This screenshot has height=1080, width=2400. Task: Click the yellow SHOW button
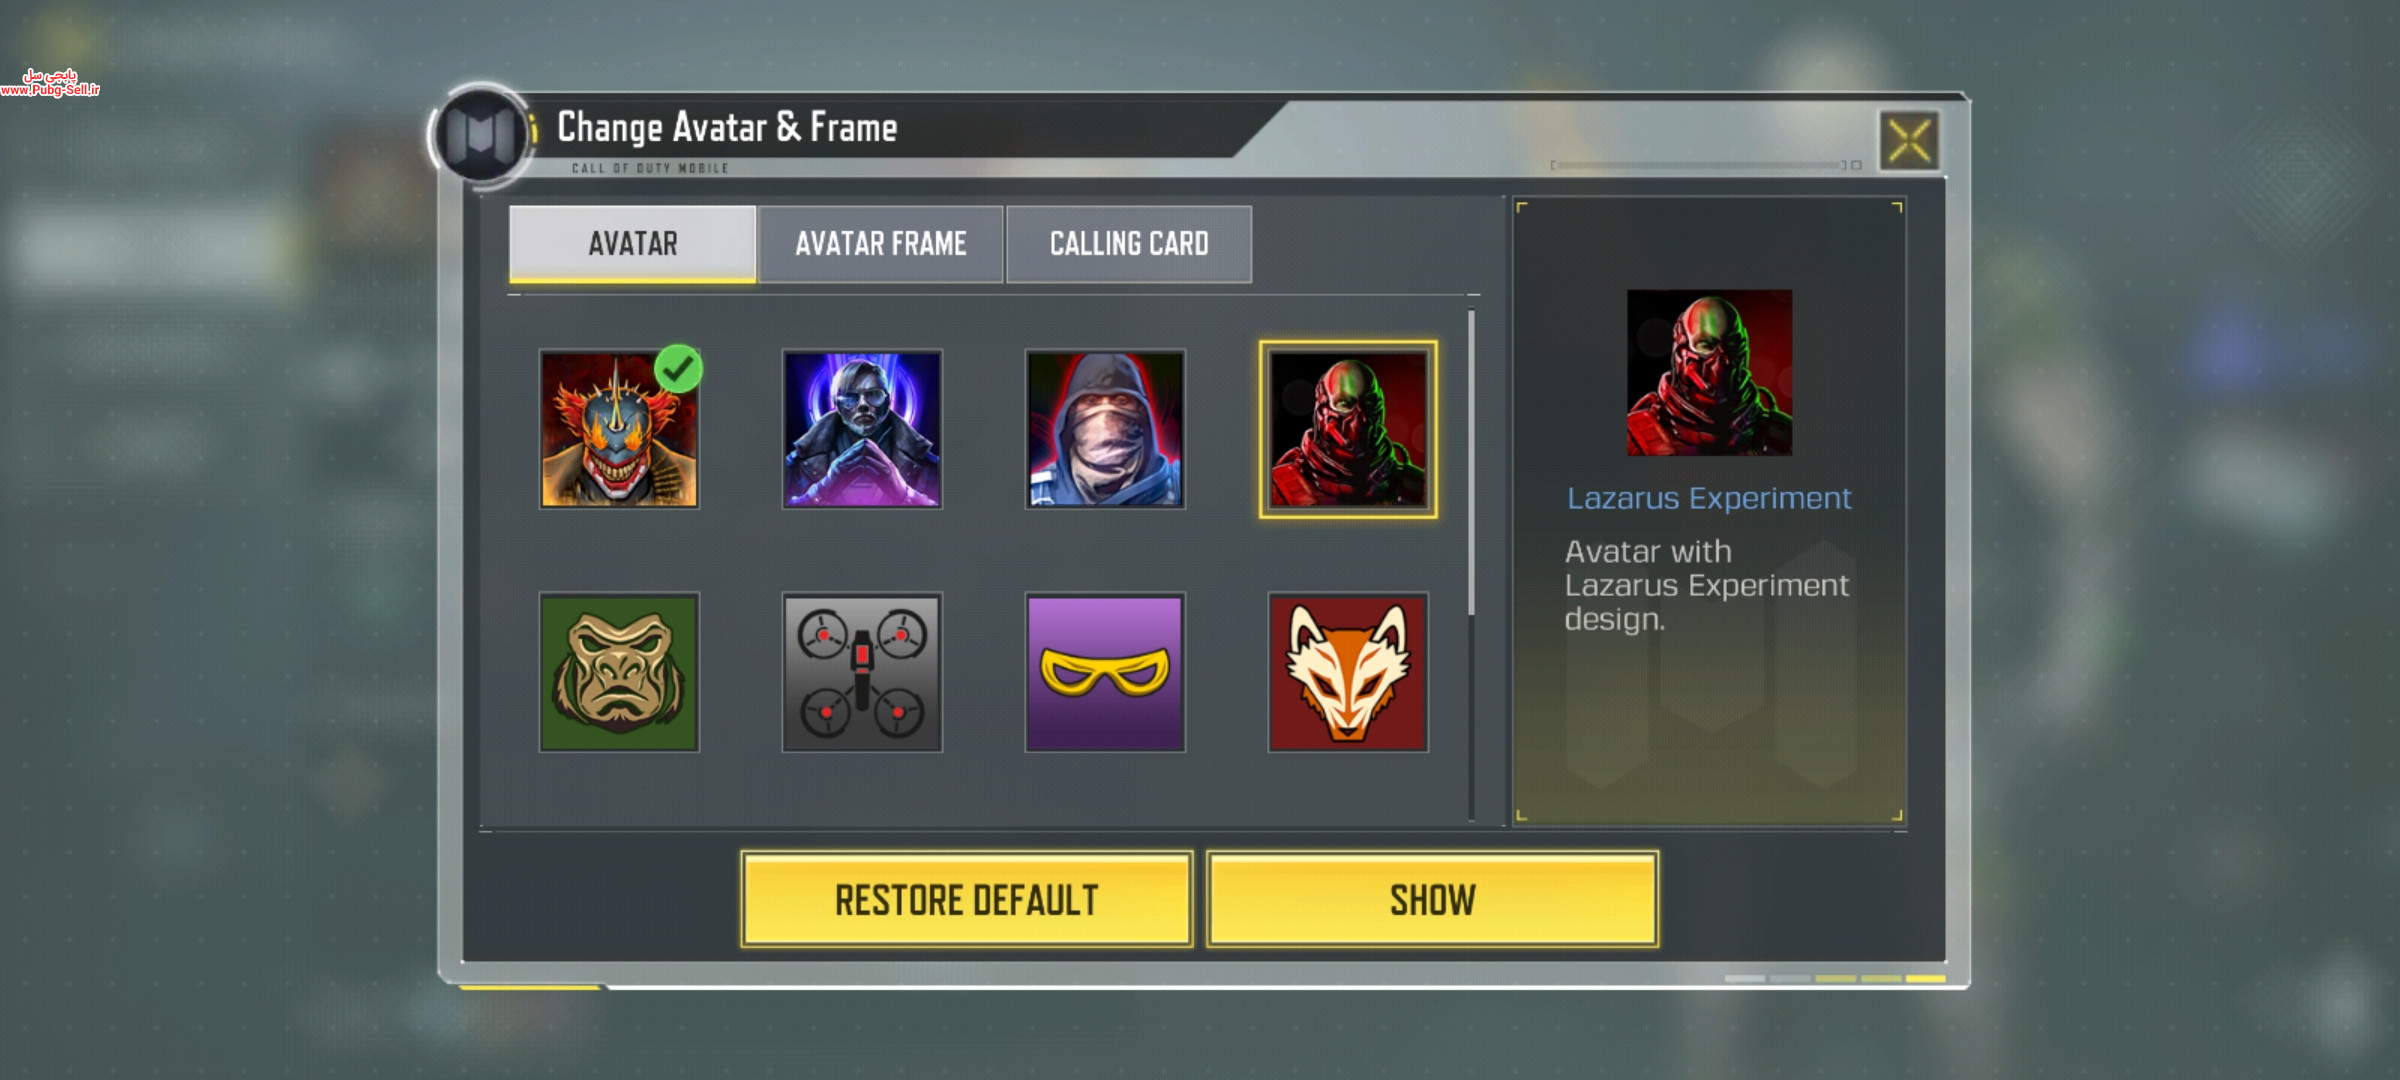pos(1432,899)
